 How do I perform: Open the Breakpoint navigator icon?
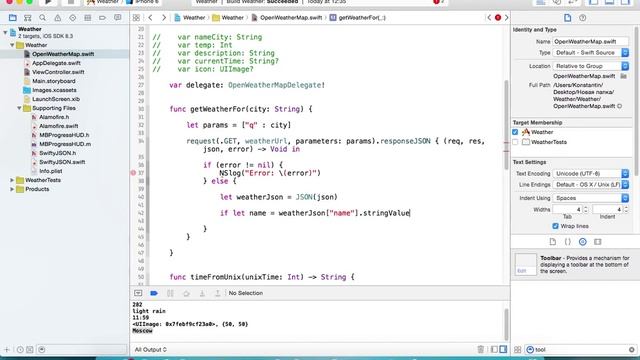coord(102,18)
